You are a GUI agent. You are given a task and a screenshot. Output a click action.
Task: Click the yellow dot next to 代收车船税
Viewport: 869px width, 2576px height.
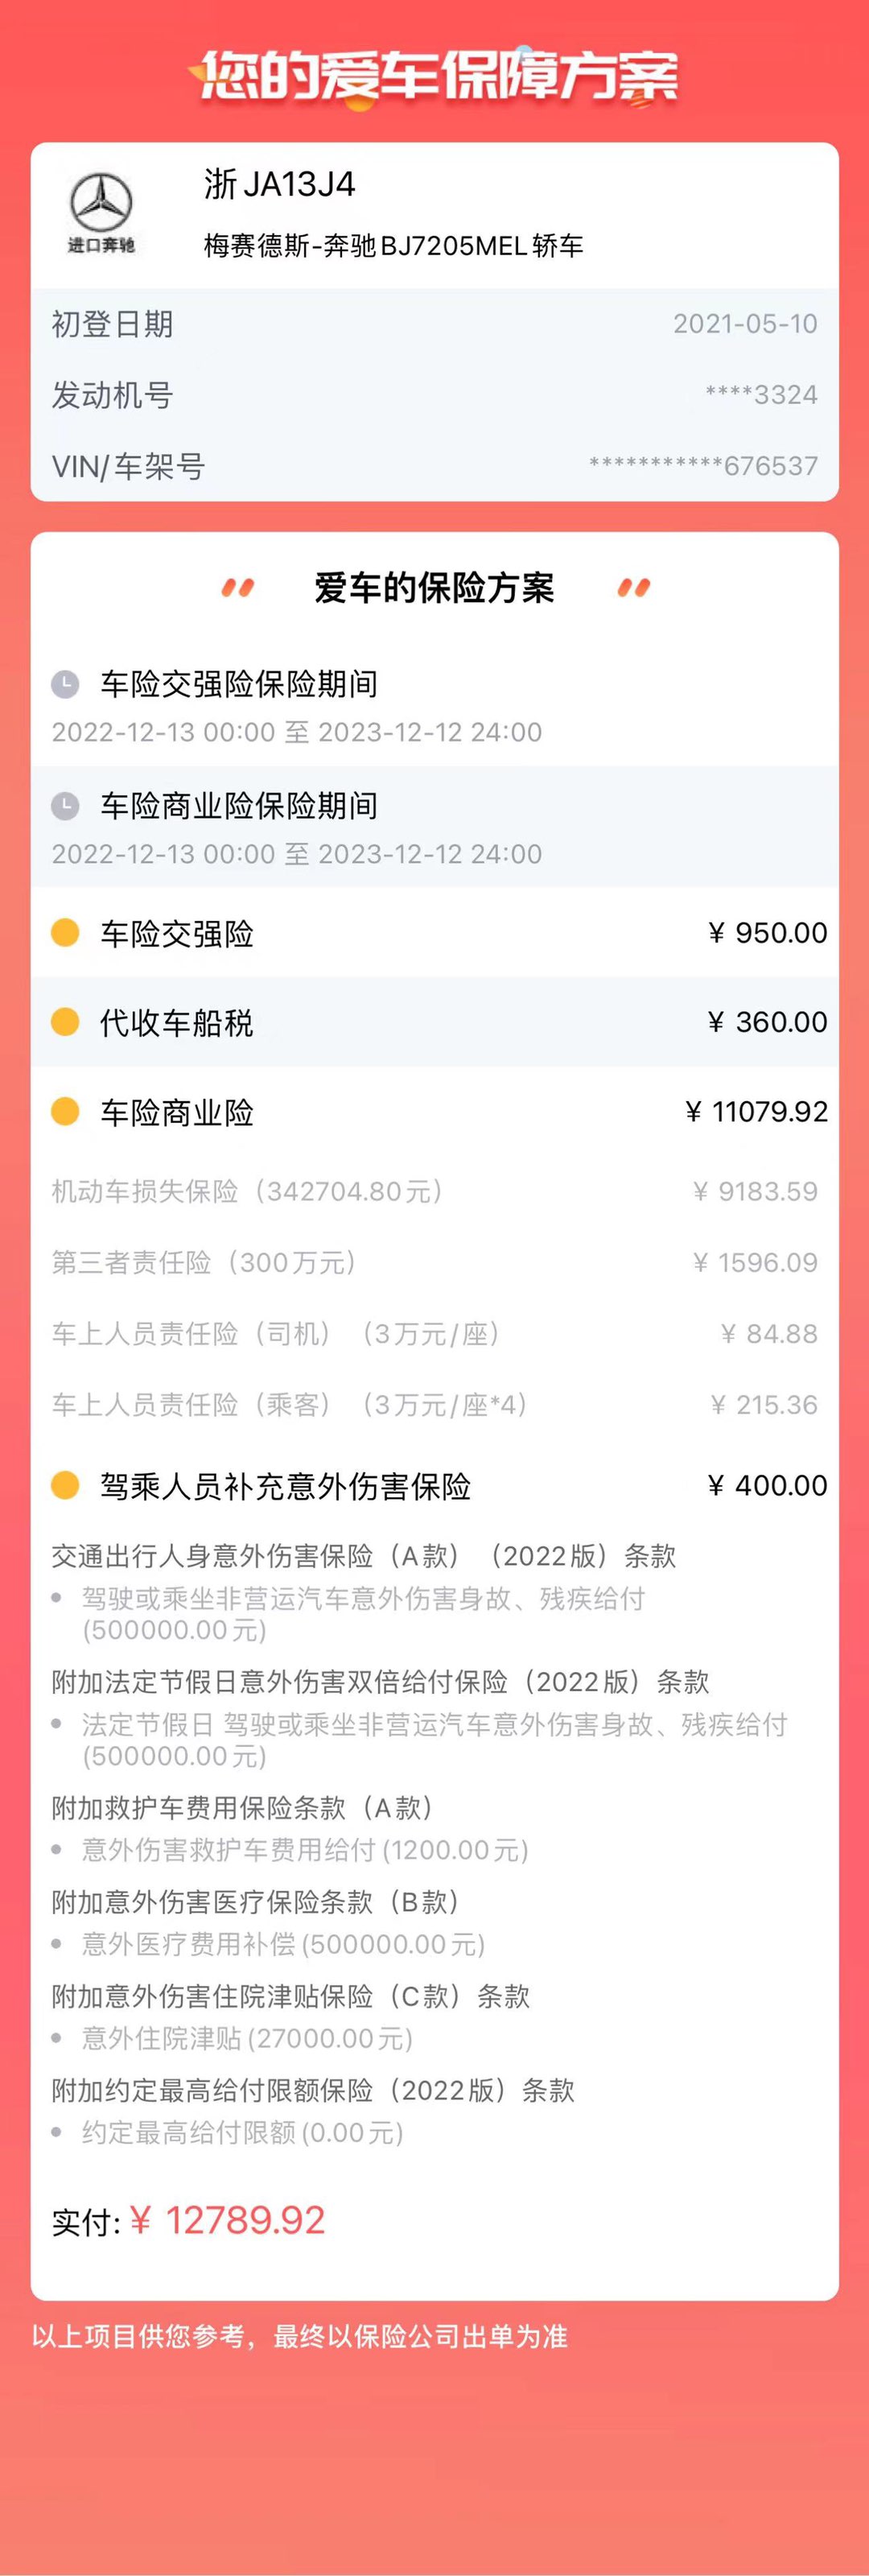coord(65,1022)
